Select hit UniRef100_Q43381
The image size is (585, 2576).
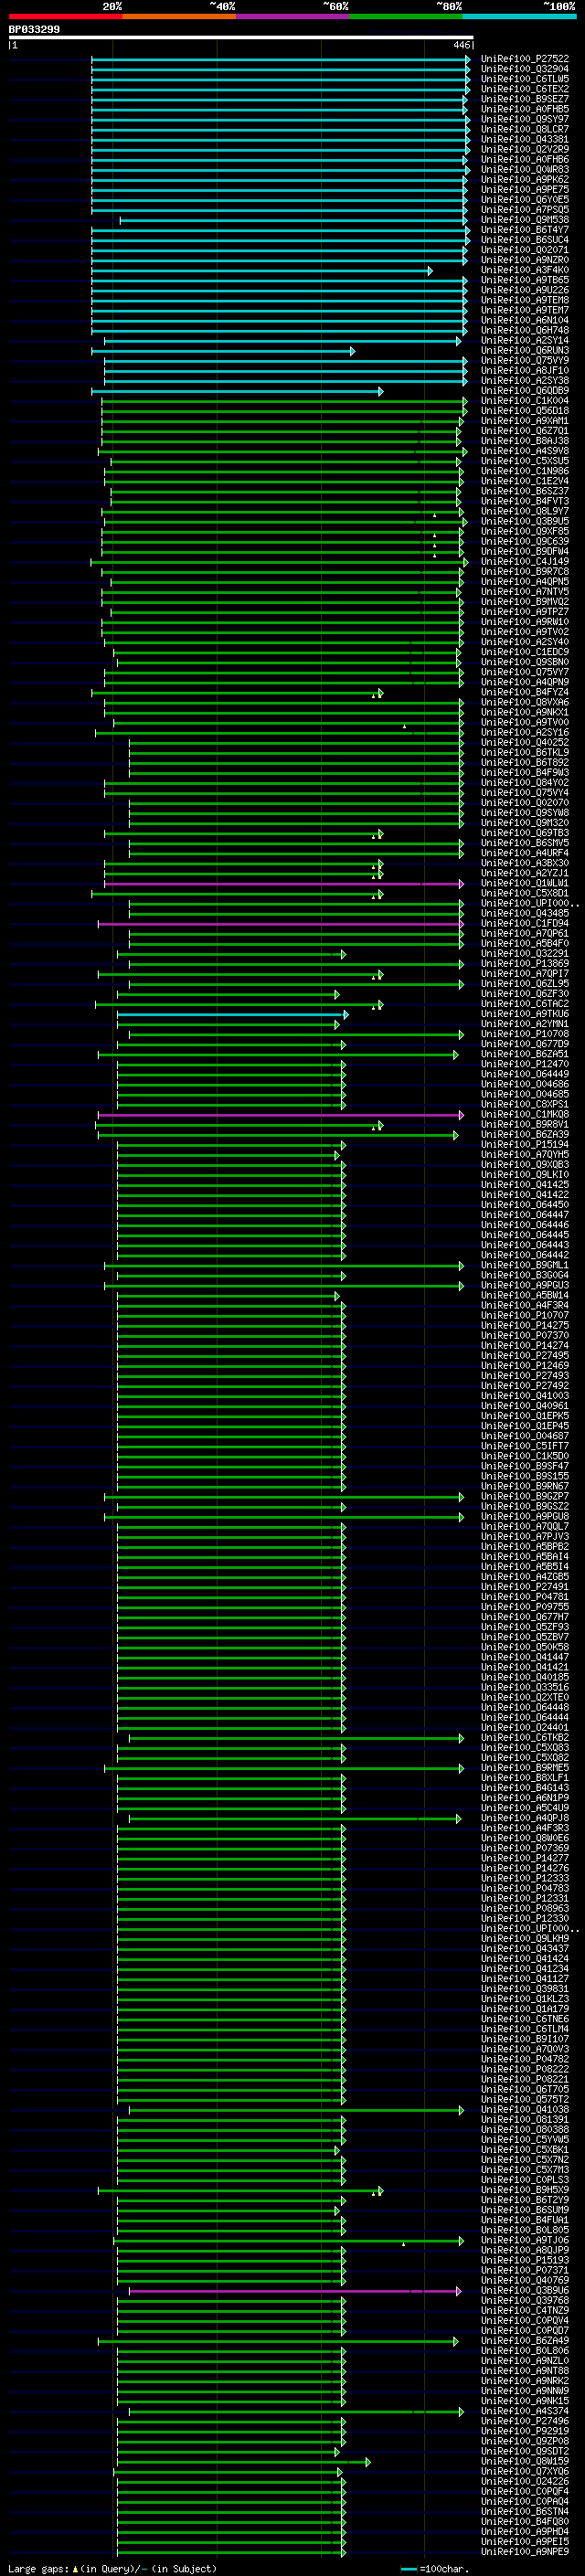(525, 139)
